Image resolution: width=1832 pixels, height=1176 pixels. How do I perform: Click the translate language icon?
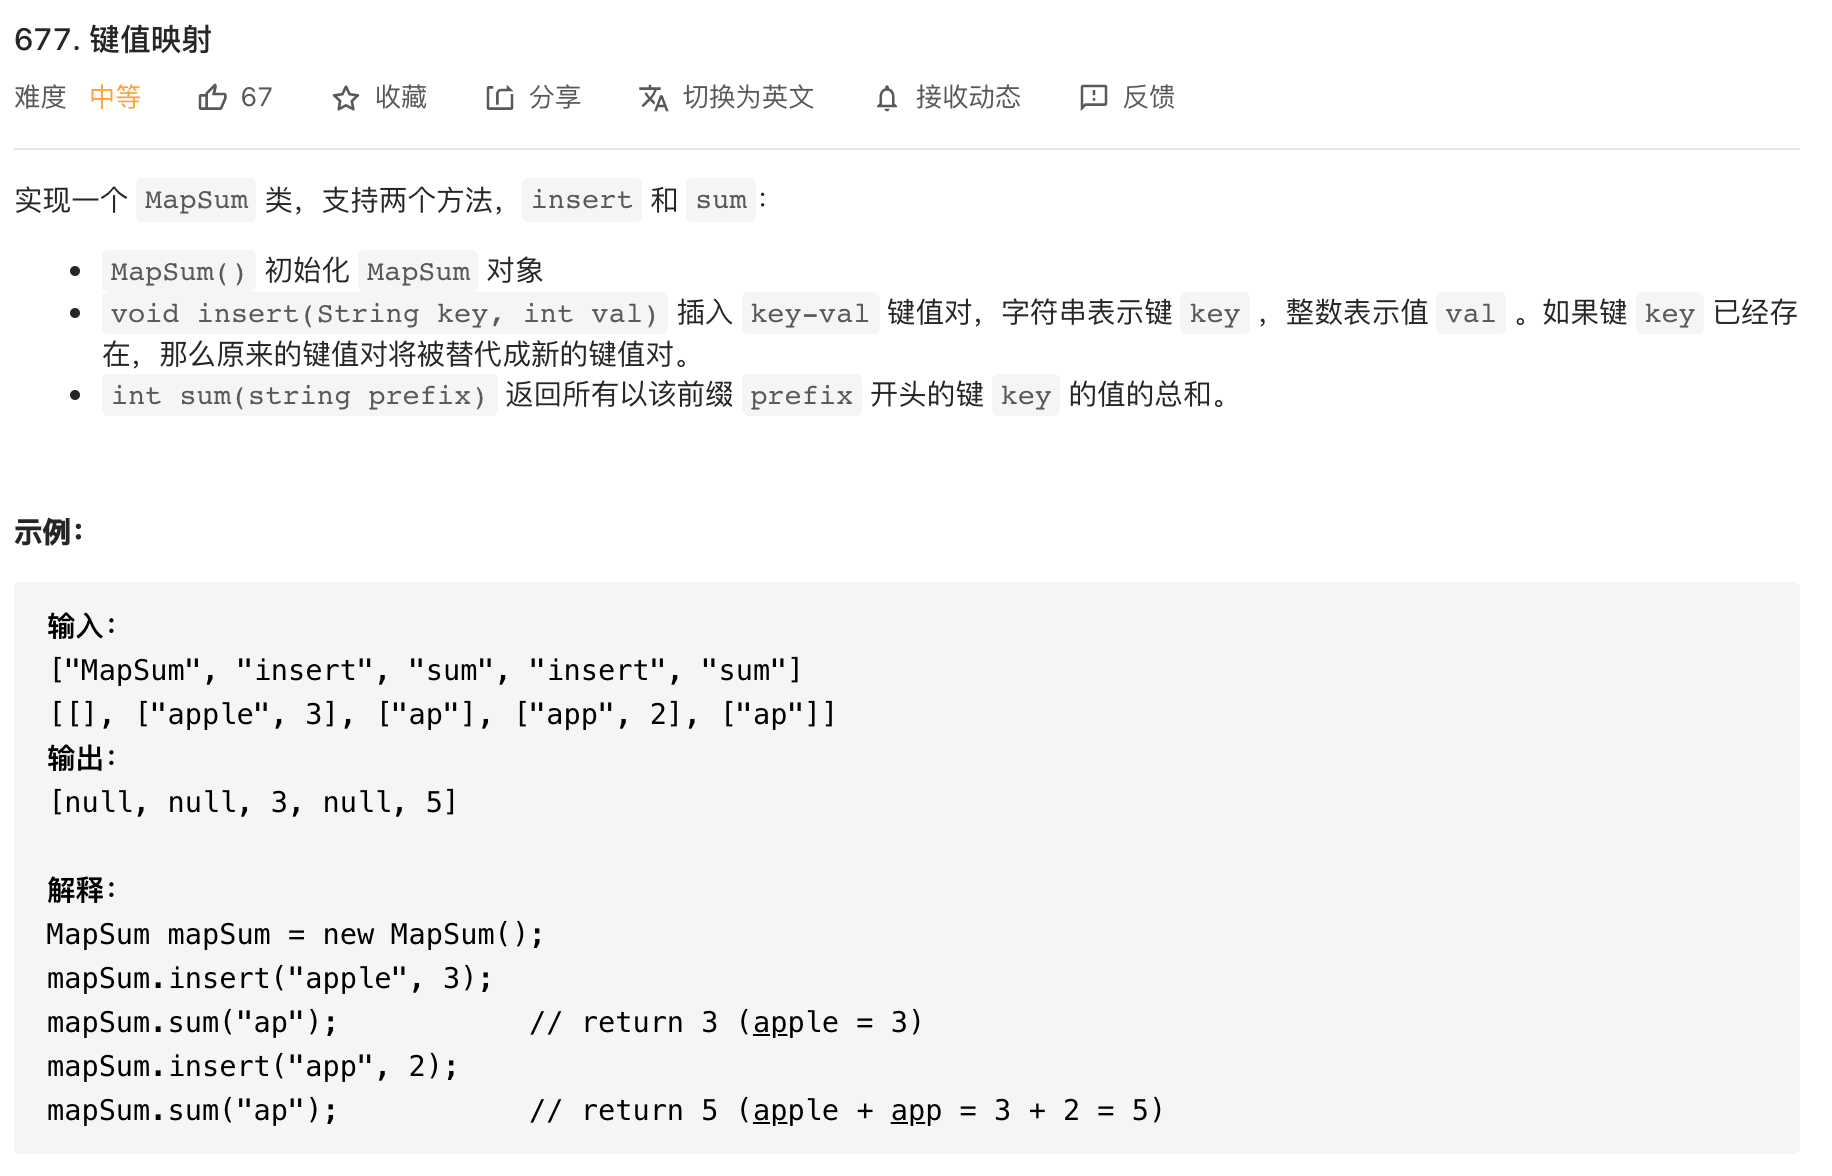pos(654,98)
